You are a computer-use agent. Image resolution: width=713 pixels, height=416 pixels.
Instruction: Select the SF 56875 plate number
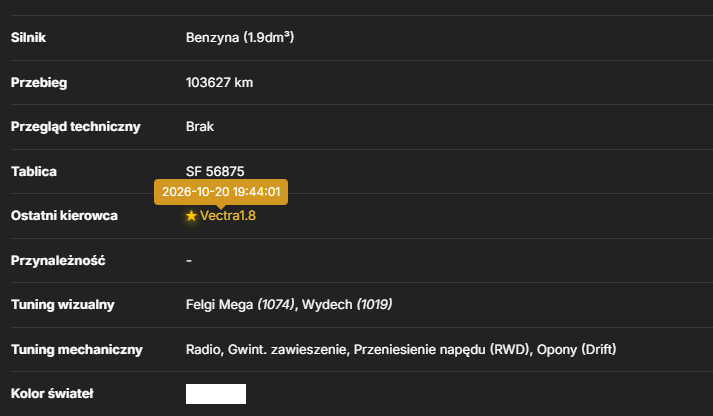click(x=215, y=171)
